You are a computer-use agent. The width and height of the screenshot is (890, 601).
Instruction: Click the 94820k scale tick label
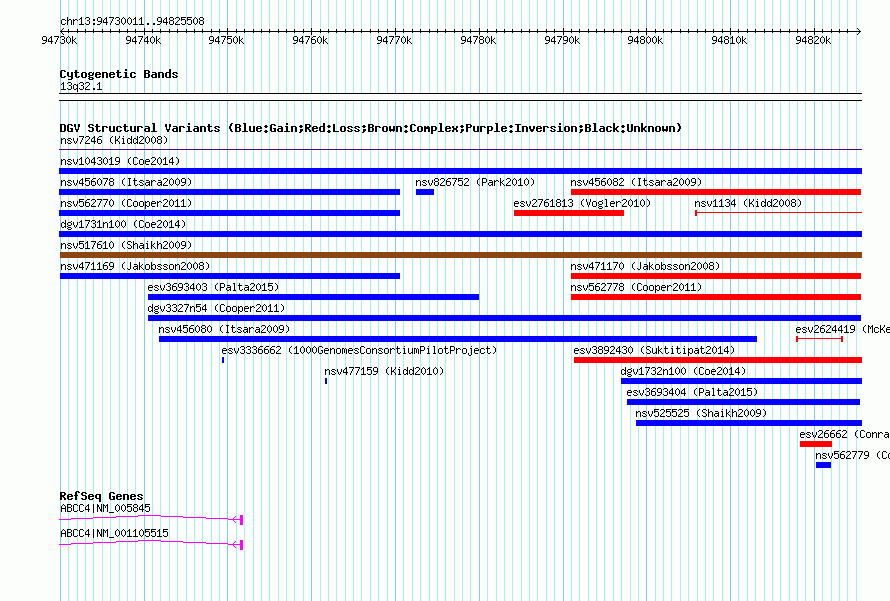pos(813,40)
